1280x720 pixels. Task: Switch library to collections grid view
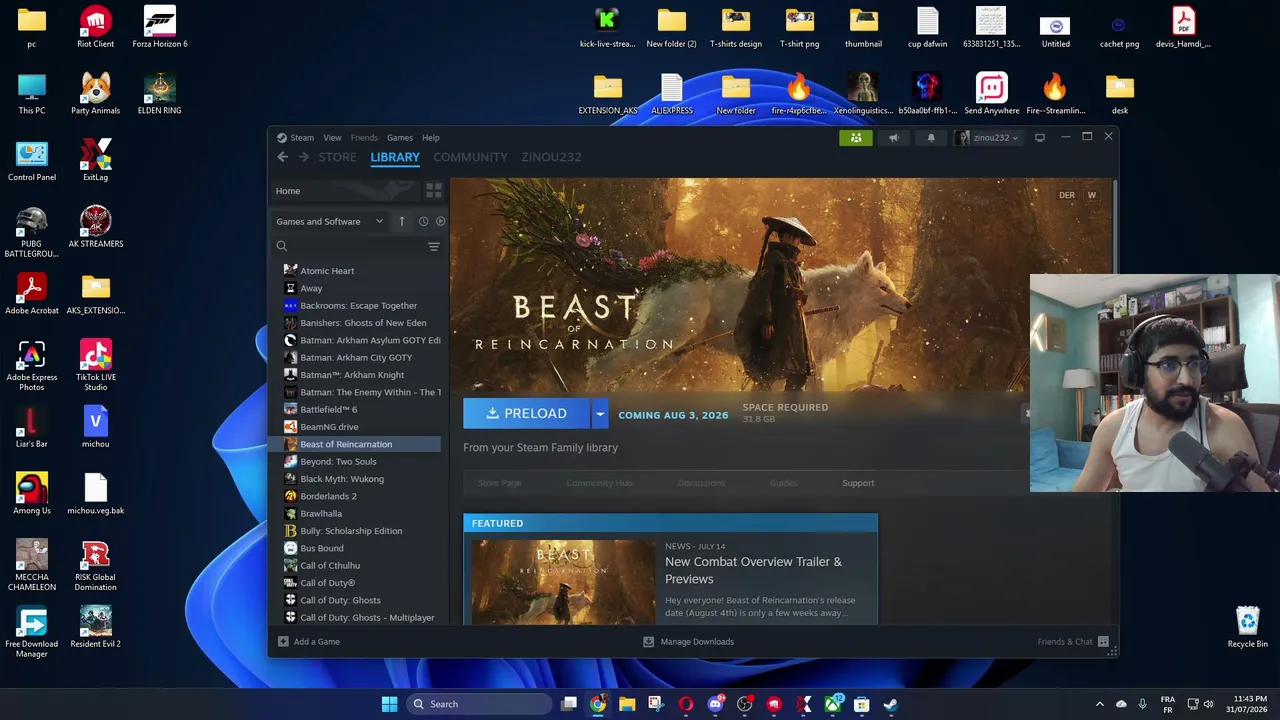click(434, 191)
